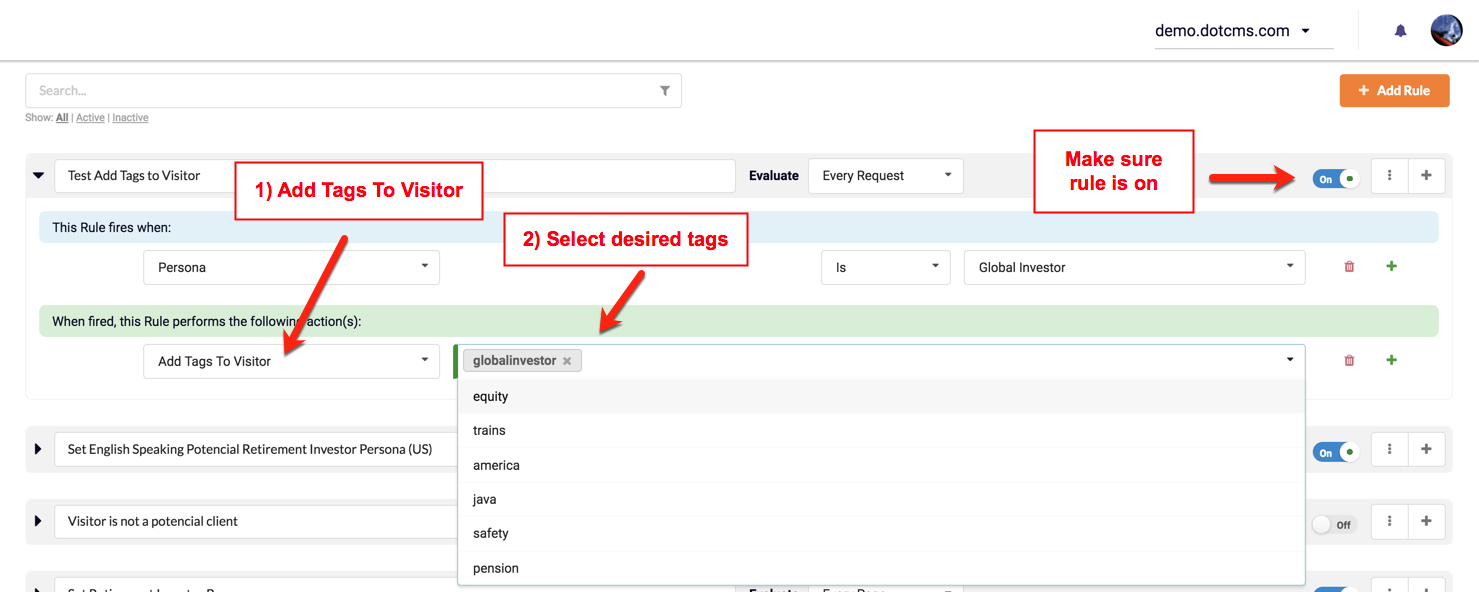
Task: Click plus icon on Visitor not client rule
Action: (x=1426, y=521)
